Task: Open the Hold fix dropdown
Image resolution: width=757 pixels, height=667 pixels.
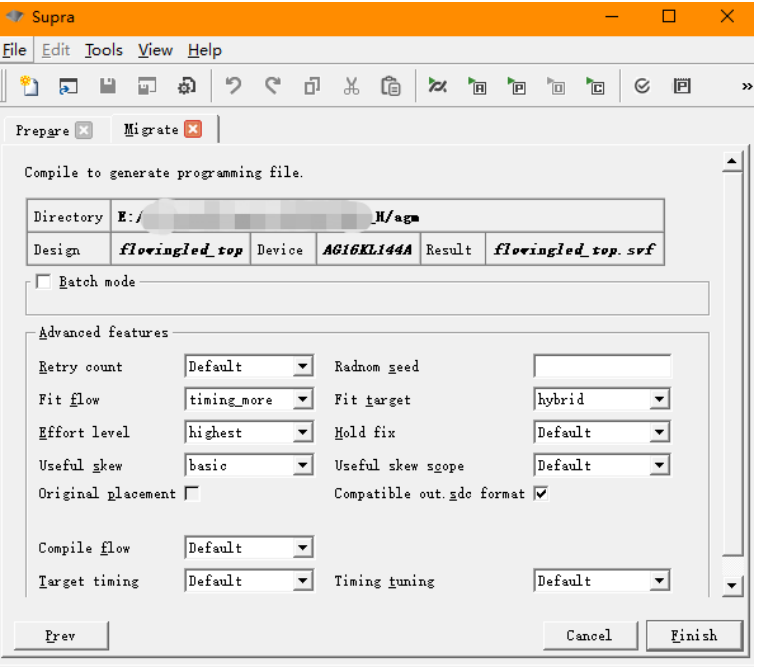Action: coord(602,432)
